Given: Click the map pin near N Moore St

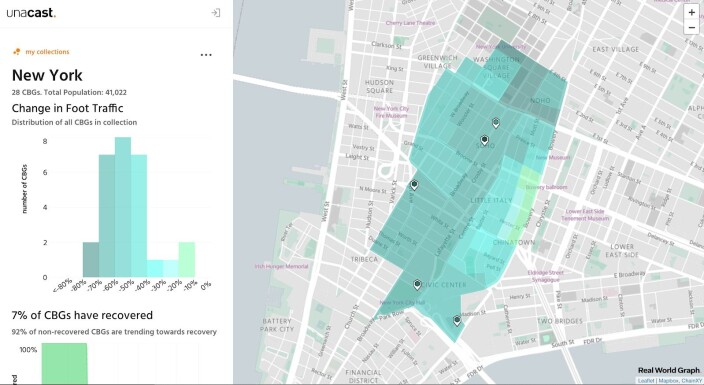Looking at the screenshot, I should 414,185.
